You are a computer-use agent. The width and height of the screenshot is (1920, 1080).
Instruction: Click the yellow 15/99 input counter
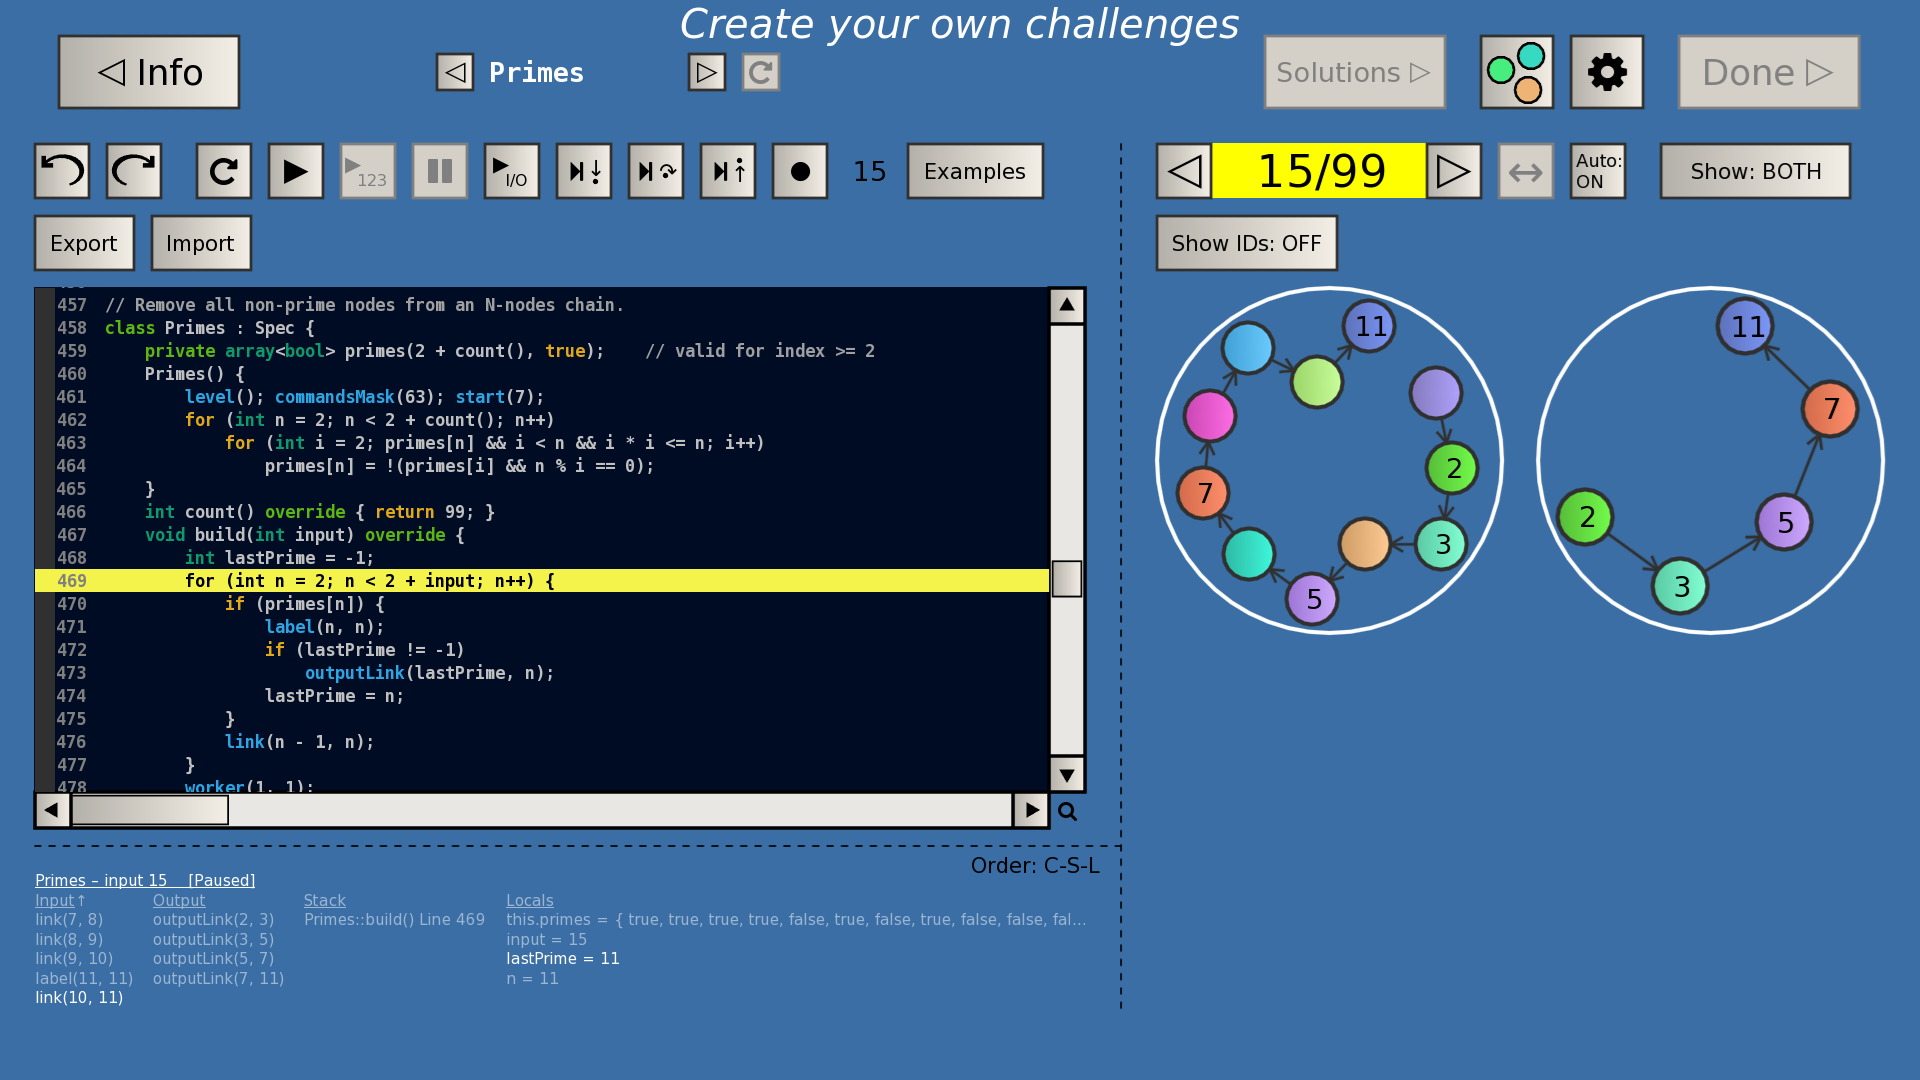pyautogui.click(x=1319, y=171)
